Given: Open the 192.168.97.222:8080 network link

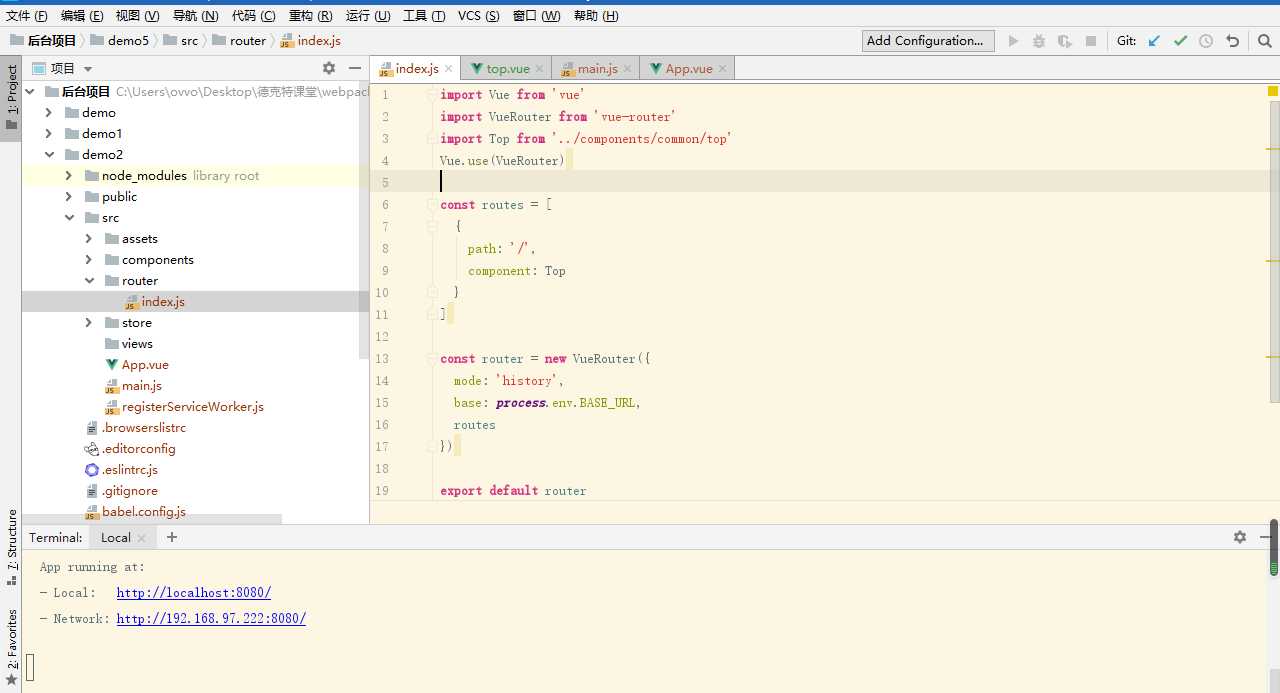Looking at the screenshot, I should coord(211,619).
